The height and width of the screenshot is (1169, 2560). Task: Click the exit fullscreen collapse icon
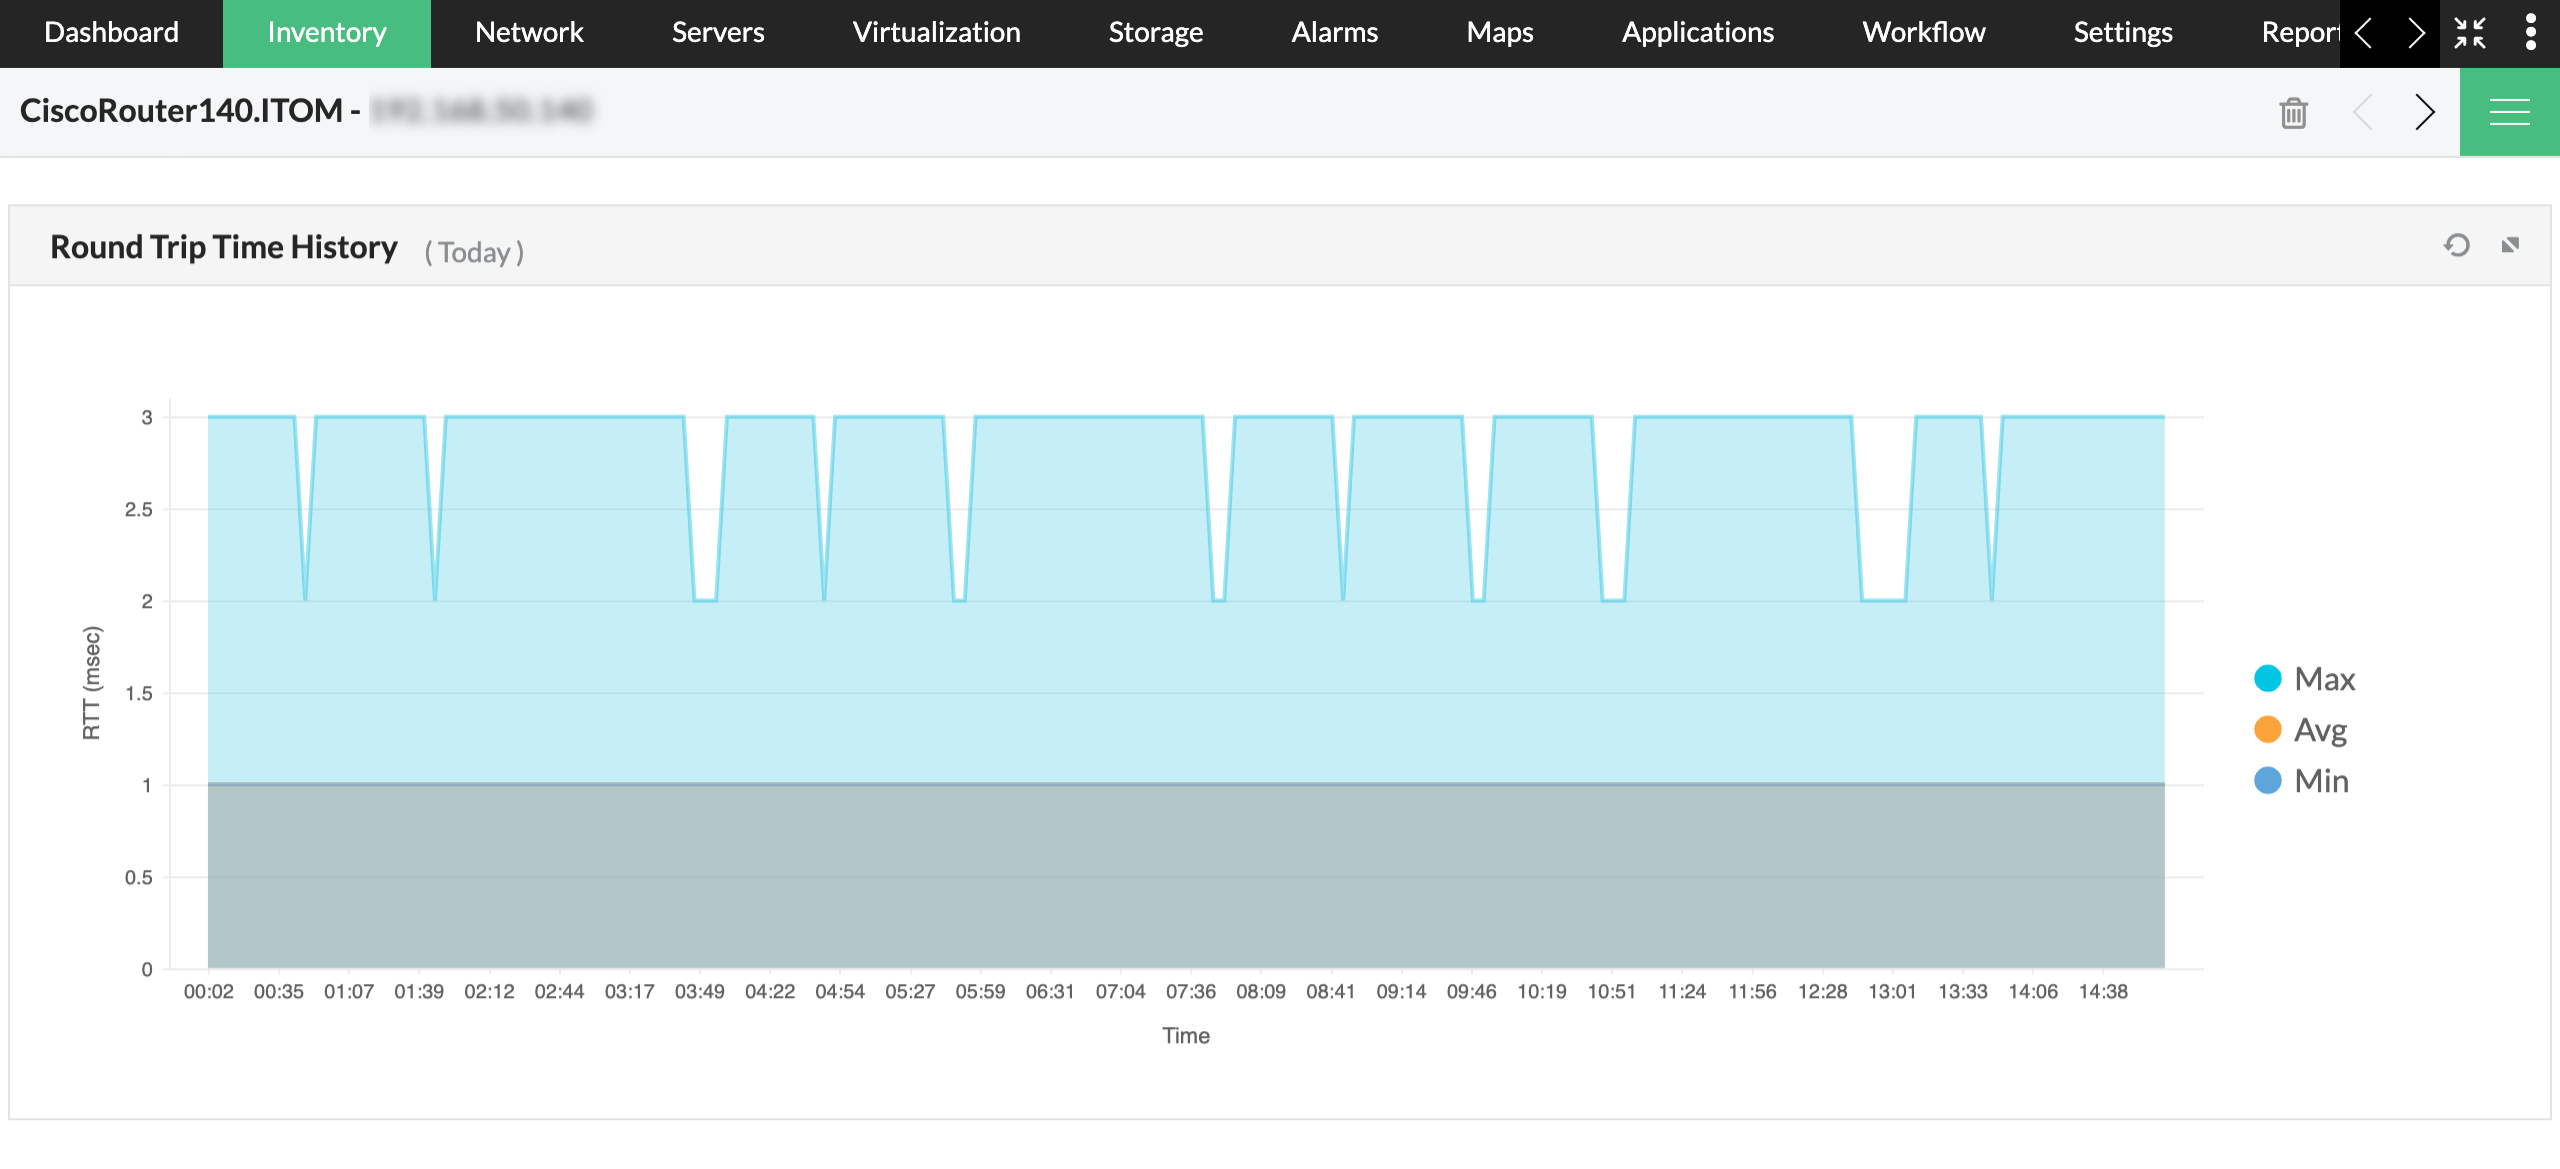(x=2470, y=33)
